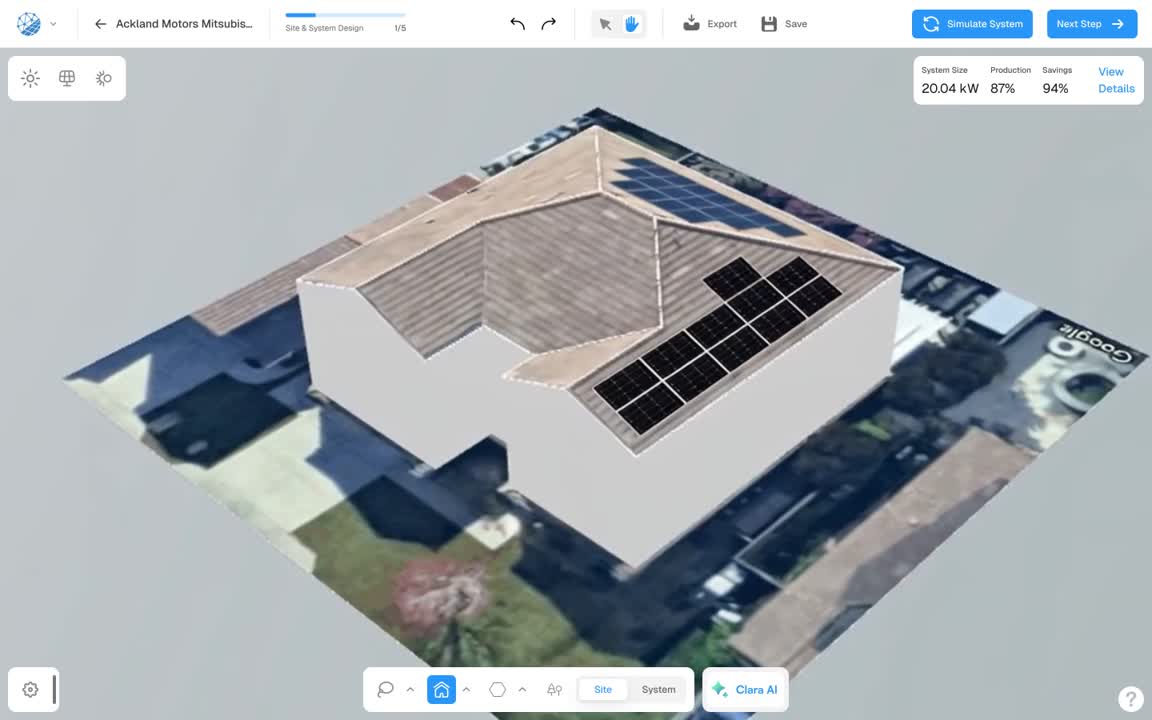Screen dimensions: 1152x720
Task: Click the Site & System Design progress bar
Action: 345,15
